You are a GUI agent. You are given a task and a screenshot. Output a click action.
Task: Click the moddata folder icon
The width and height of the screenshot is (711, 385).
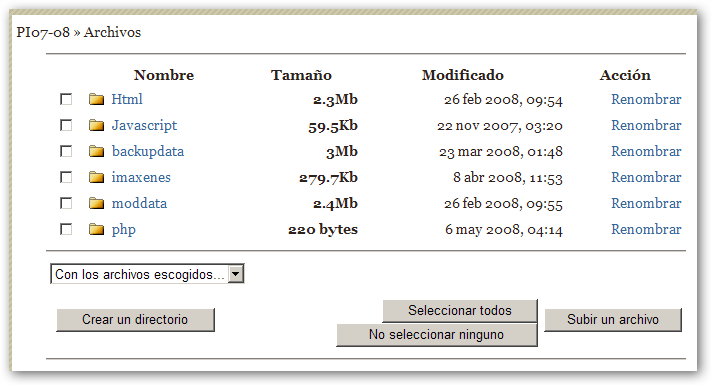(96, 203)
